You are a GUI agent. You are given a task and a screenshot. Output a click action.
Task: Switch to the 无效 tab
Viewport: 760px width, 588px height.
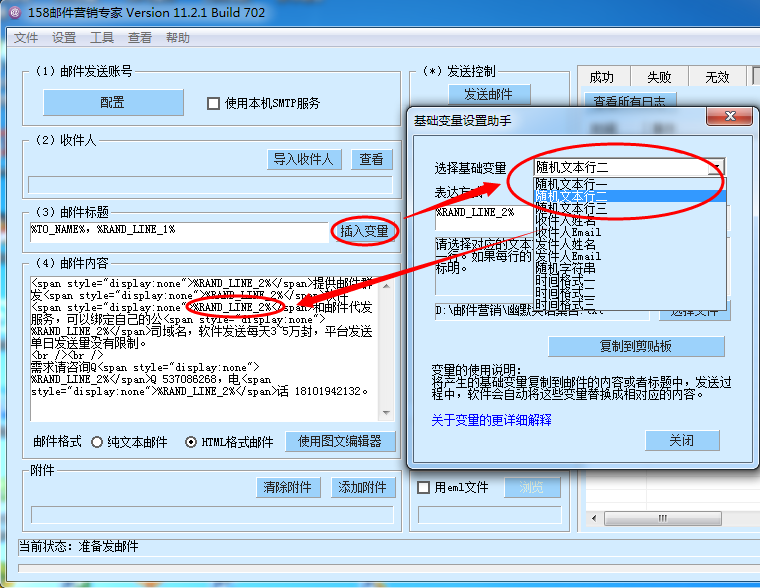click(717, 77)
